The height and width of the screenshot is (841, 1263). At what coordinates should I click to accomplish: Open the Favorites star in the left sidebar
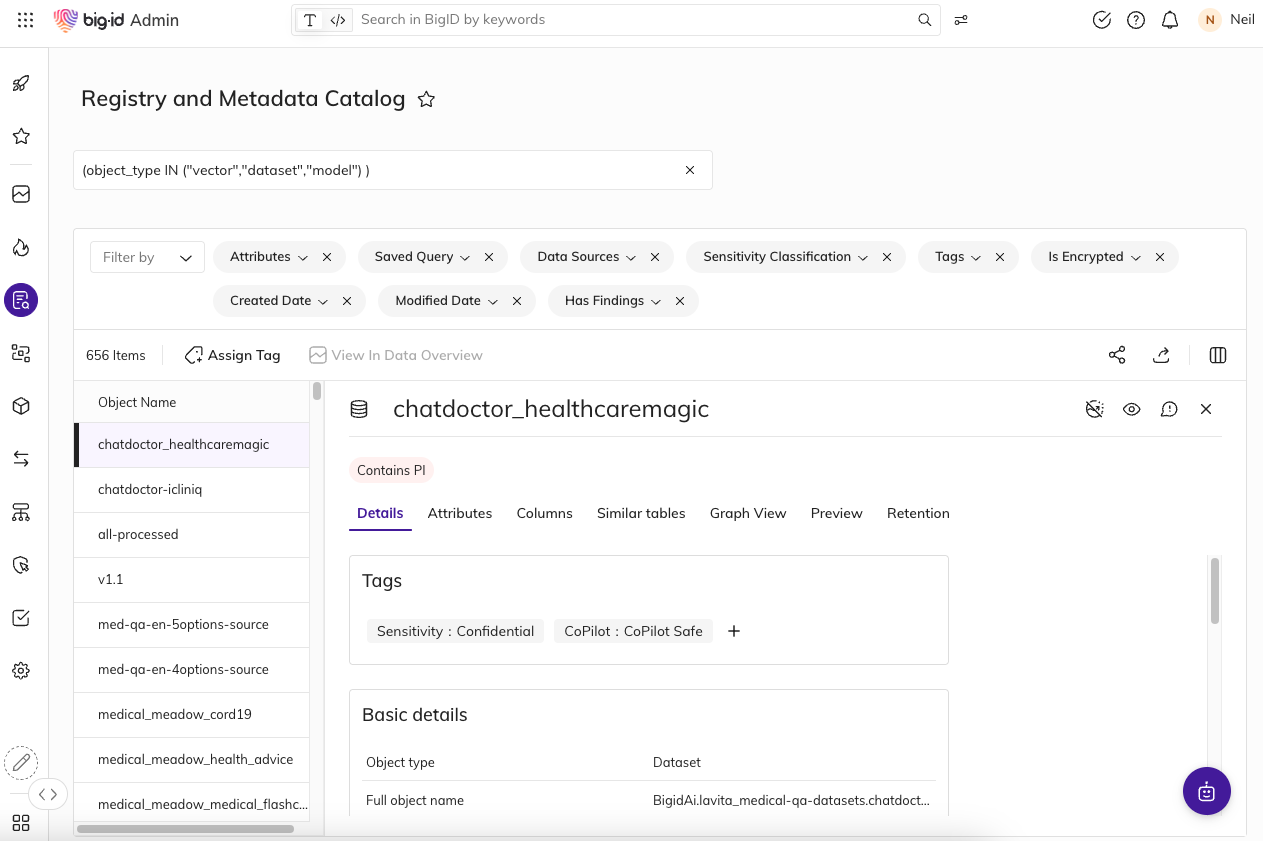[x=21, y=136]
